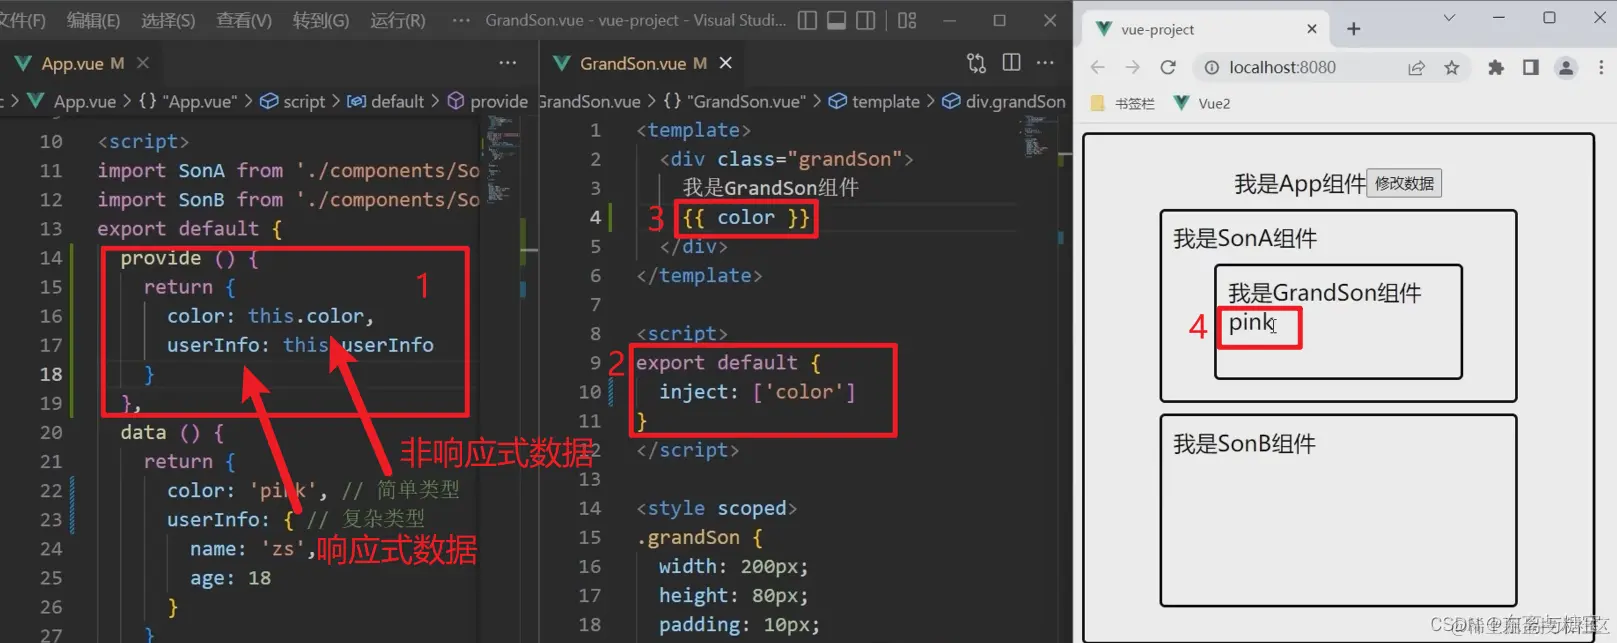1617x643 pixels.
Task: Select "GrandSon.vue" braces breadcrumb in right editor
Action: point(734,101)
